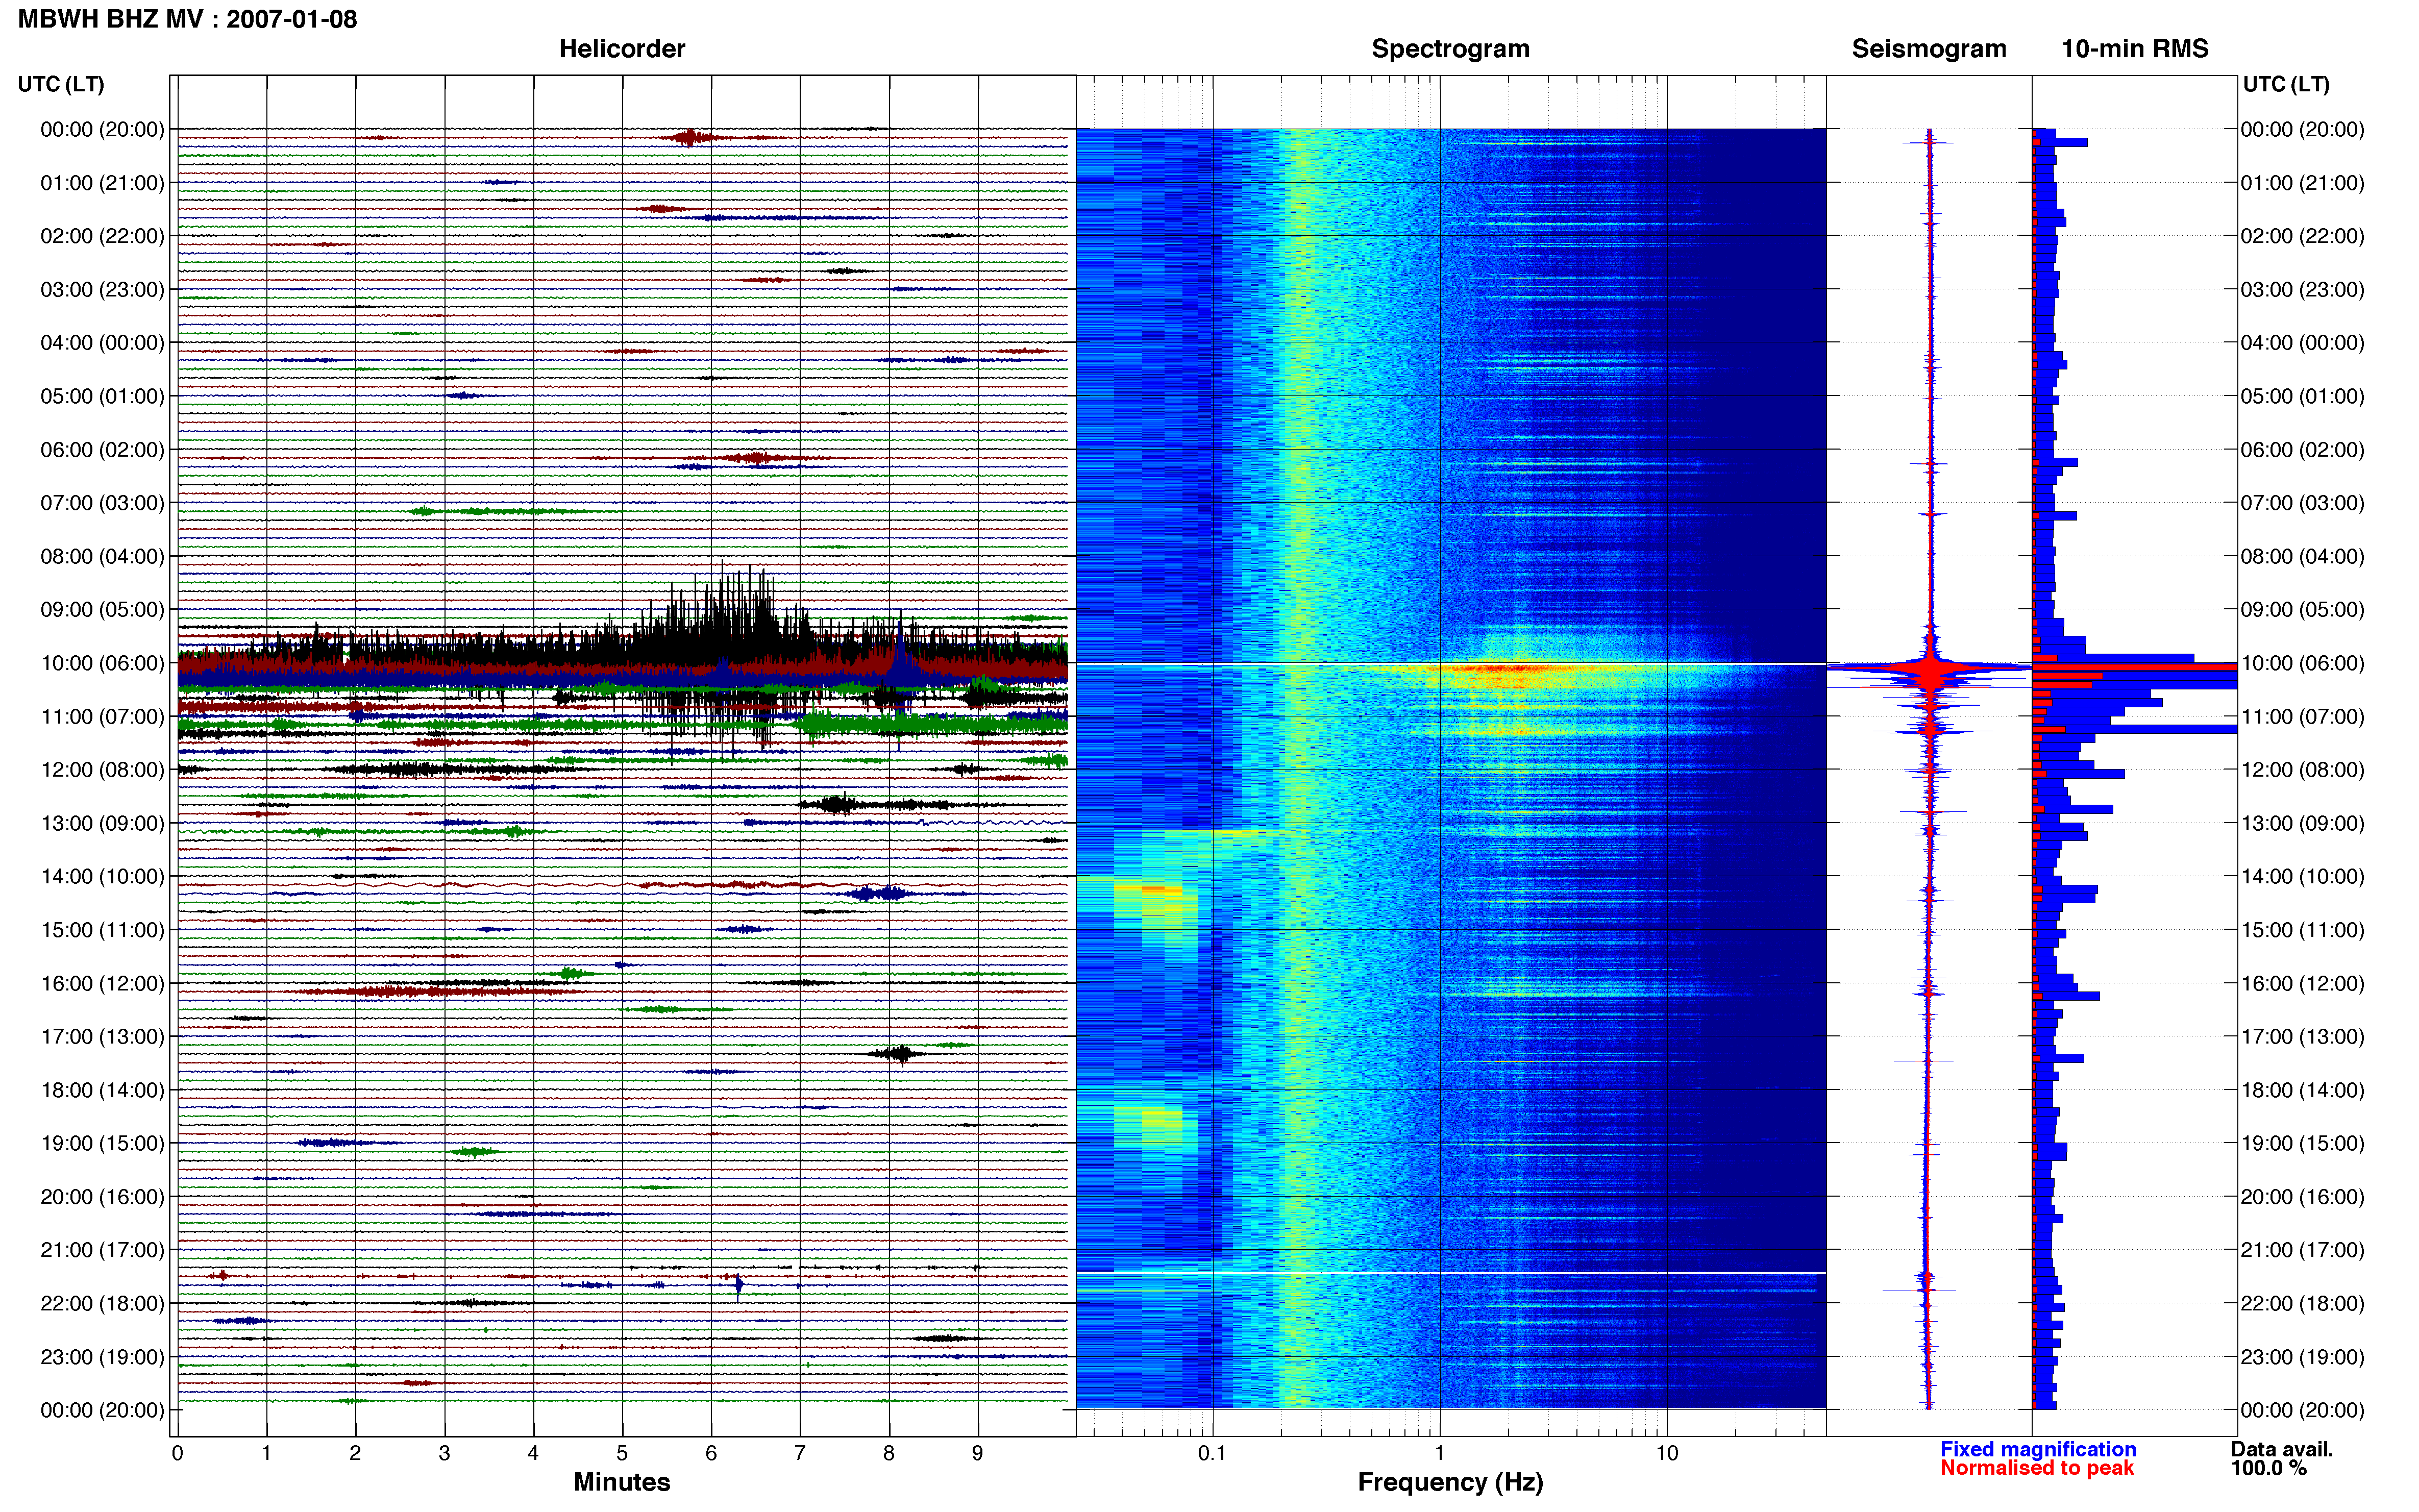Click the 'Fixed magnification' legend text
This screenshot has height=1512, width=2419.
[x=2037, y=1449]
